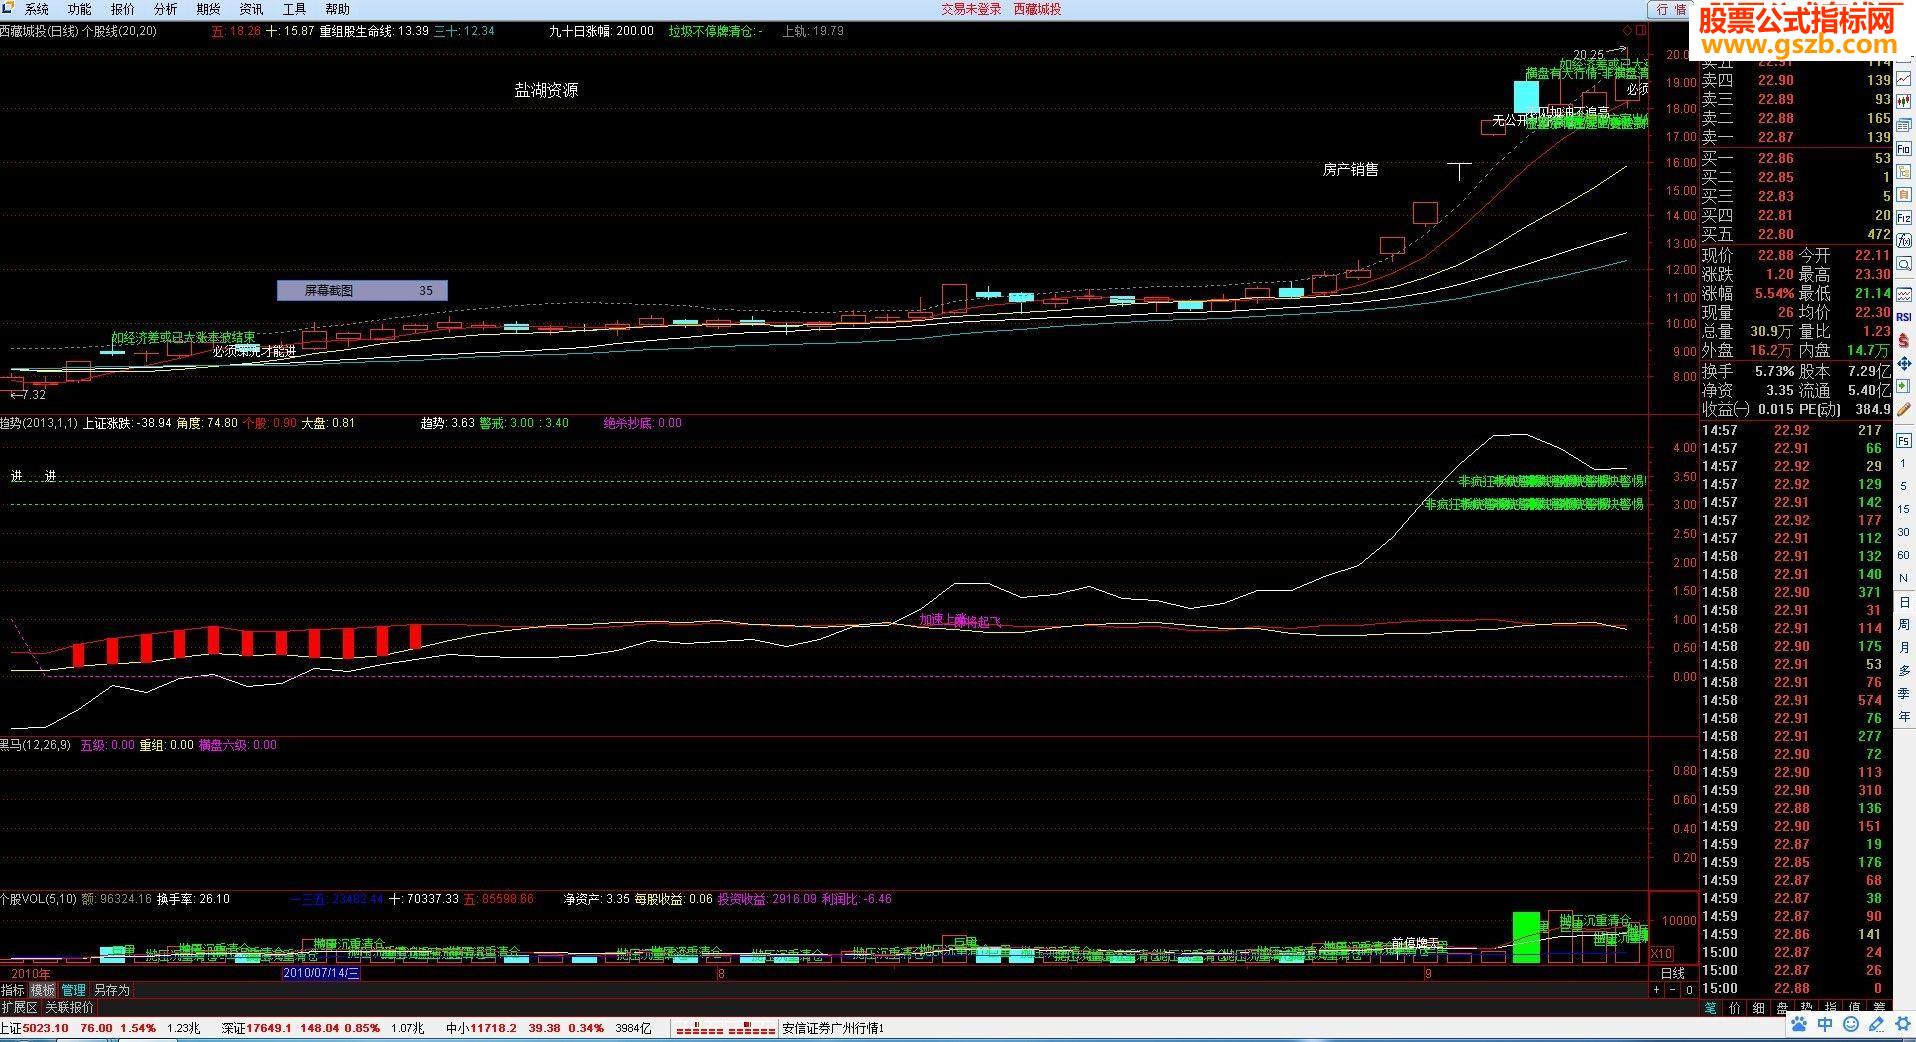The height and width of the screenshot is (1042, 1916).
Task: Open the 帮助 menu
Action: point(337,9)
